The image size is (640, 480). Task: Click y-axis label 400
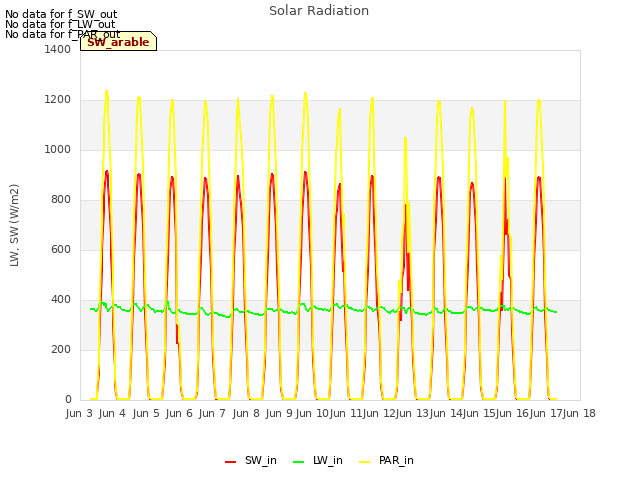click(61, 300)
